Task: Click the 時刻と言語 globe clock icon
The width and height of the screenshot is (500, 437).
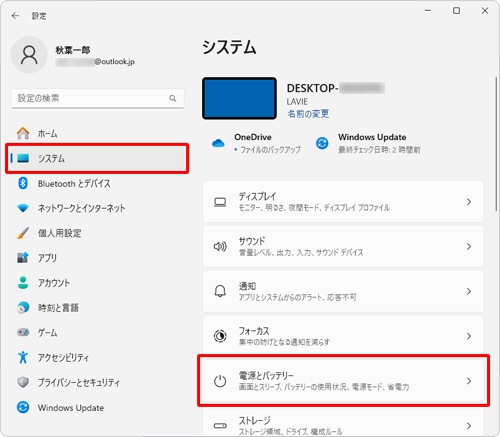Action: coord(23,307)
